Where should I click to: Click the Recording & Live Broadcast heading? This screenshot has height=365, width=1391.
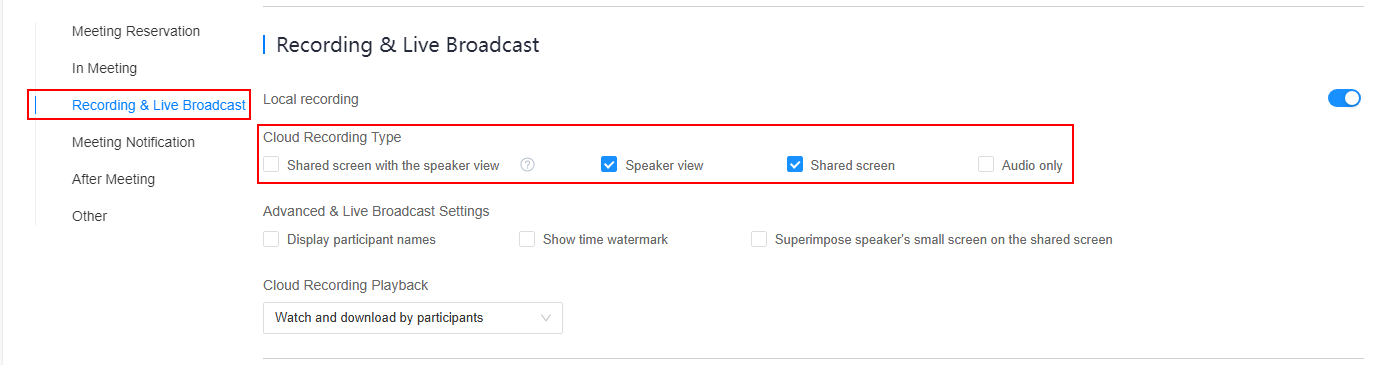[x=408, y=45]
